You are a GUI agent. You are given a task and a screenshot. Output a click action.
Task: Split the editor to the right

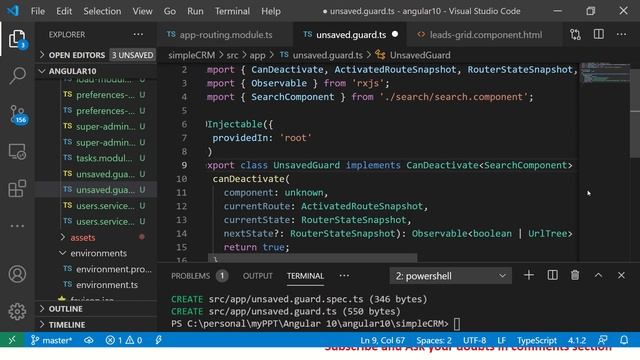pos(599,34)
